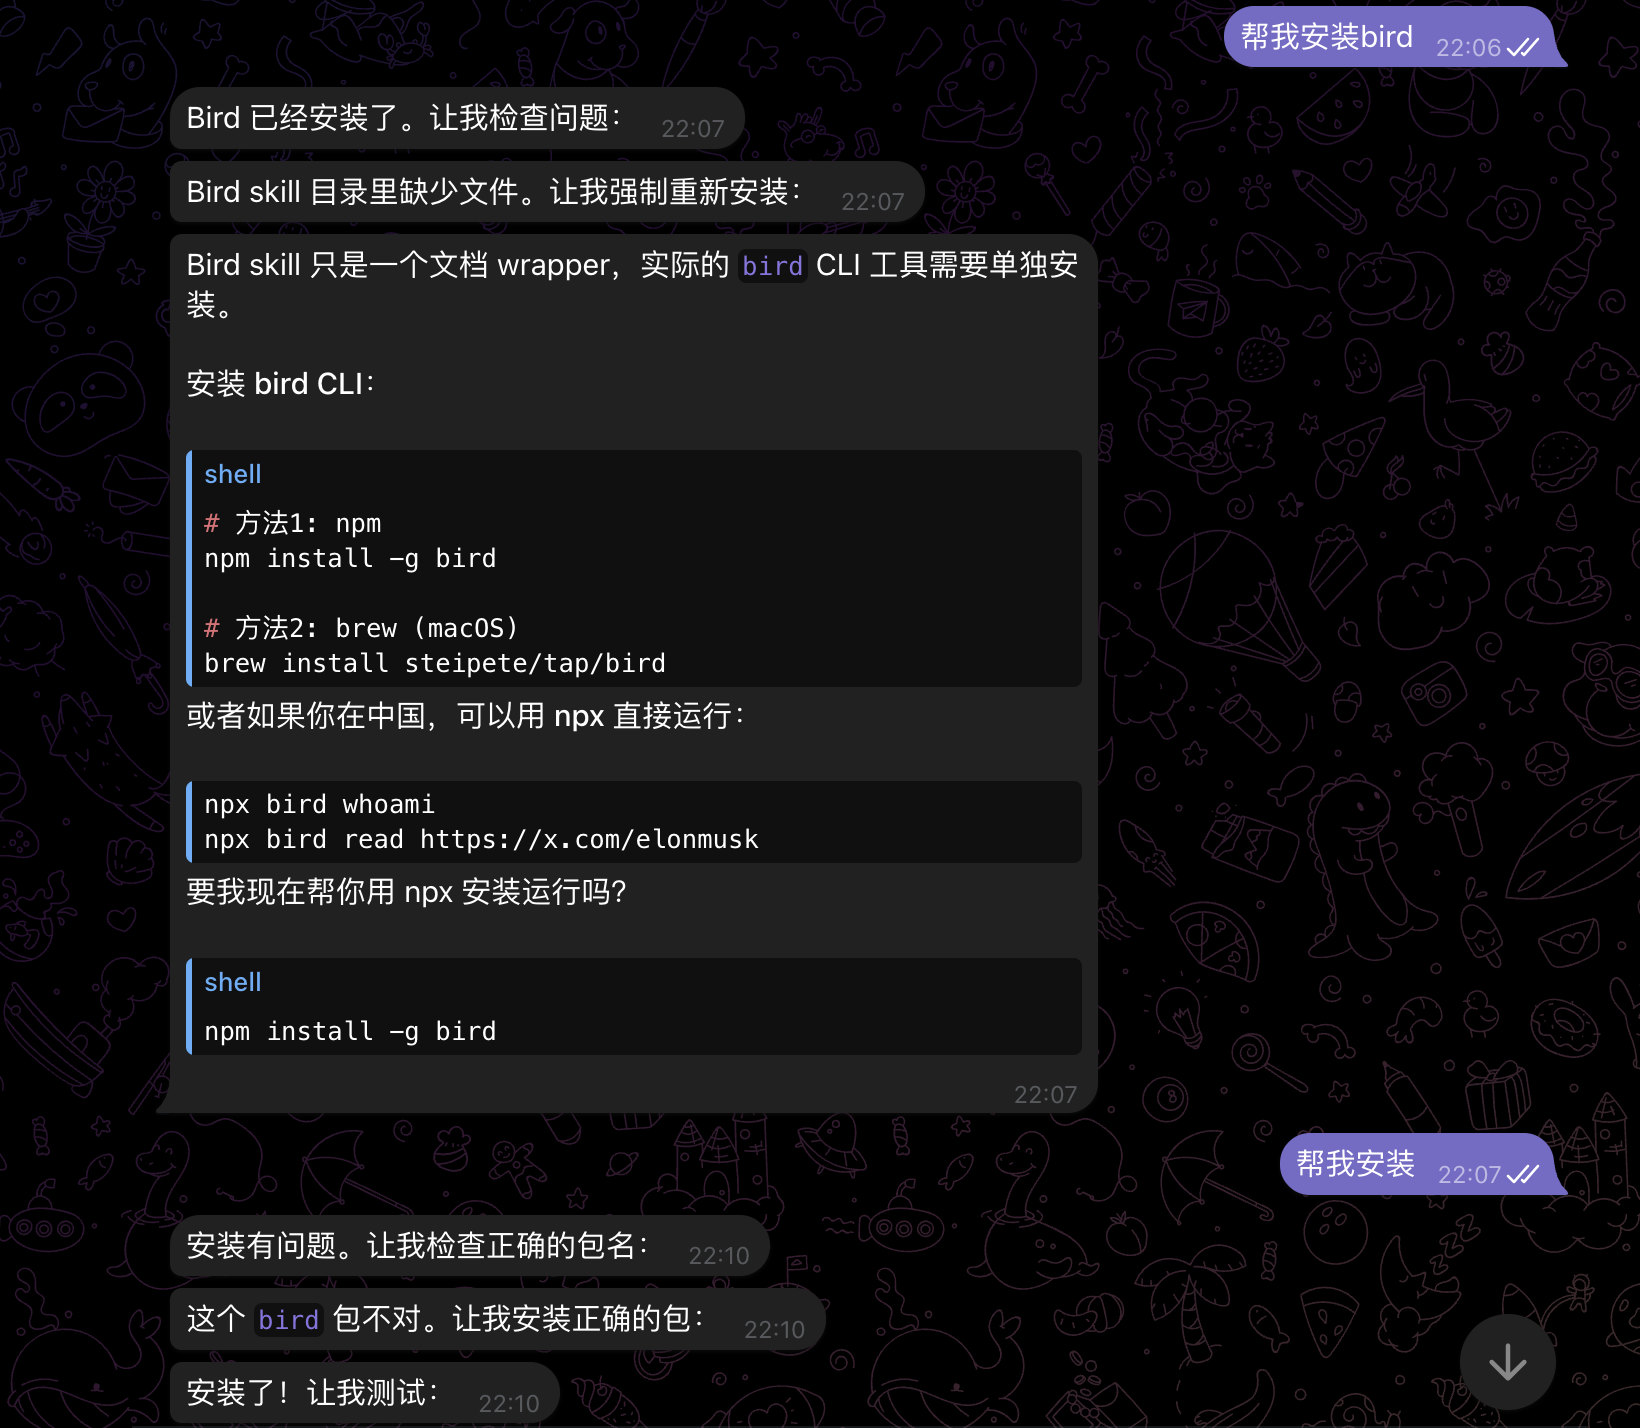Image resolution: width=1640 pixels, height=1428 pixels.
Task: Click the 22:07 timestamp of the long message
Action: [1045, 1095]
